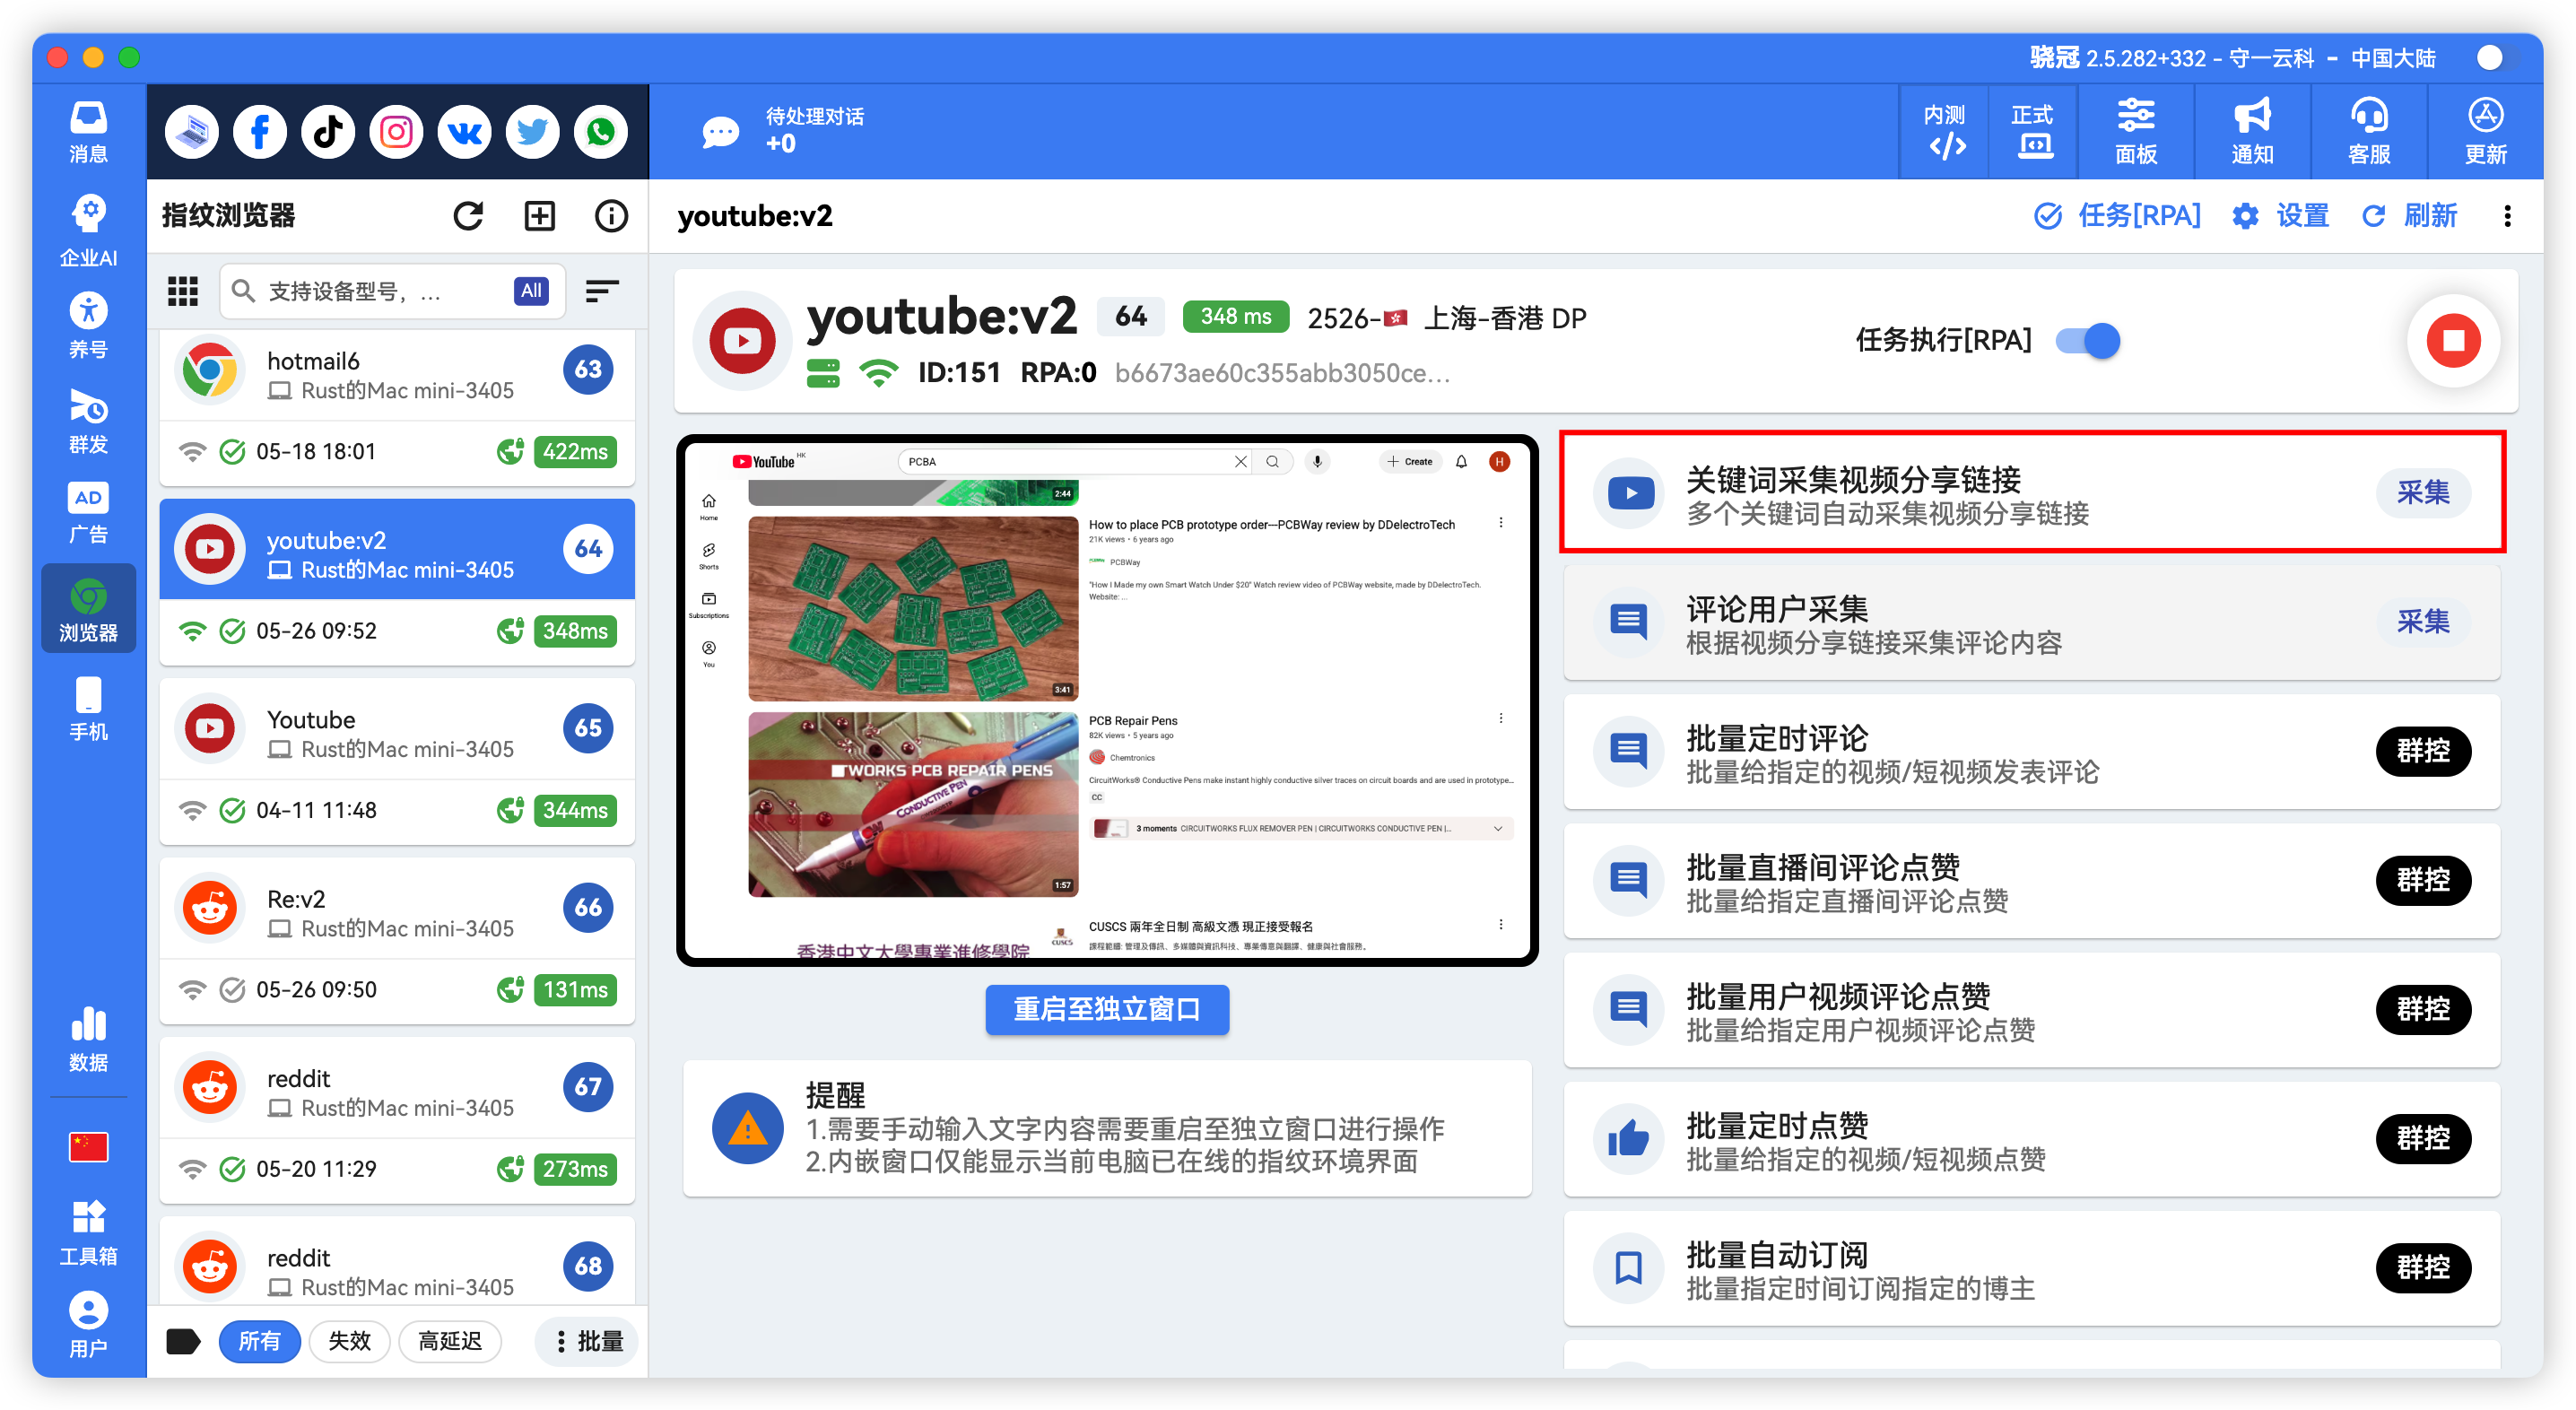The height and width of the screenshot is (1410, 2576).
Task: Open the 面板 dashboard icon
Action: (2136, 131)
